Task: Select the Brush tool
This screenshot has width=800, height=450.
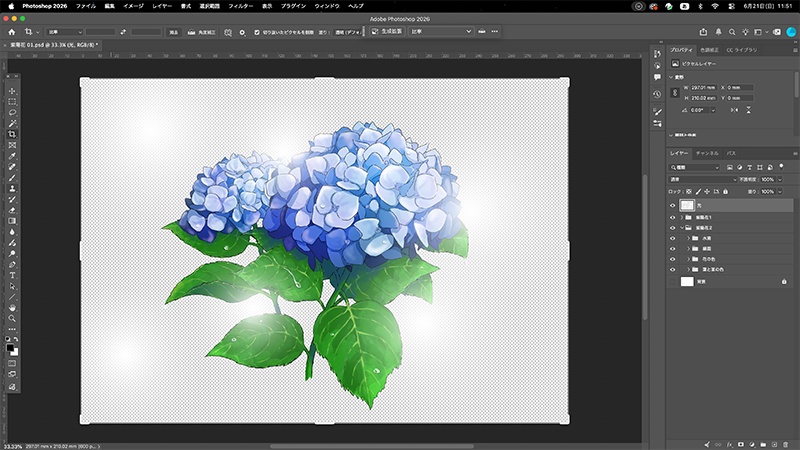Action: click(12, 178)
